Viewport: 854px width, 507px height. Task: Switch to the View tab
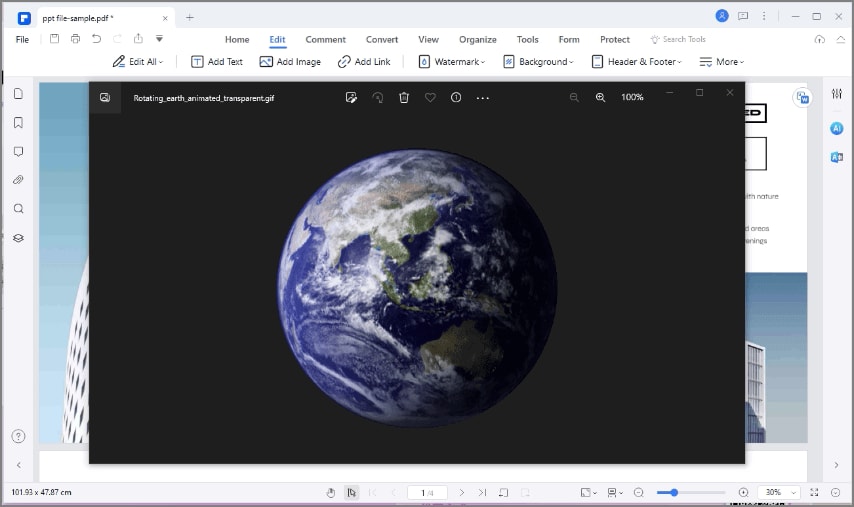[x=428, y=39]
